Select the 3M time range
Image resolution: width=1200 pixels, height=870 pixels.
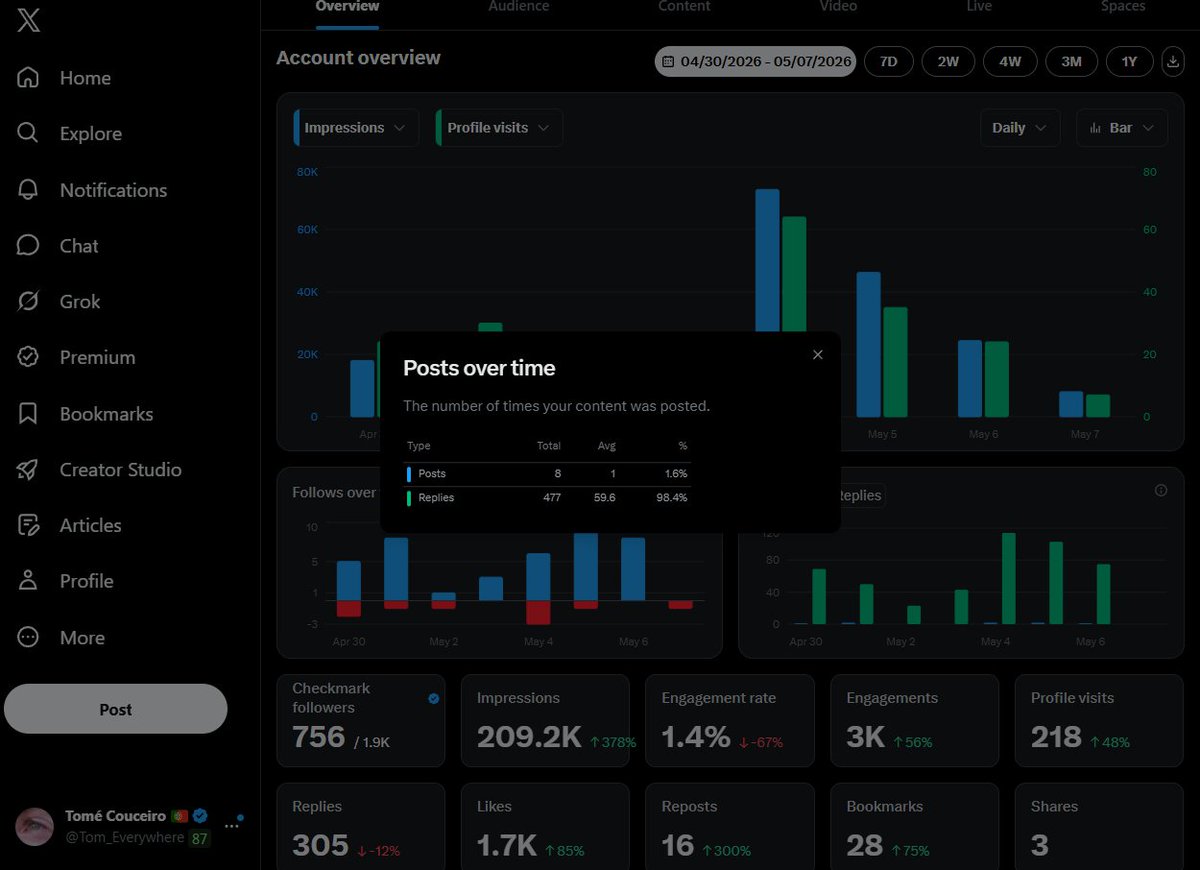click(1071, 62)
